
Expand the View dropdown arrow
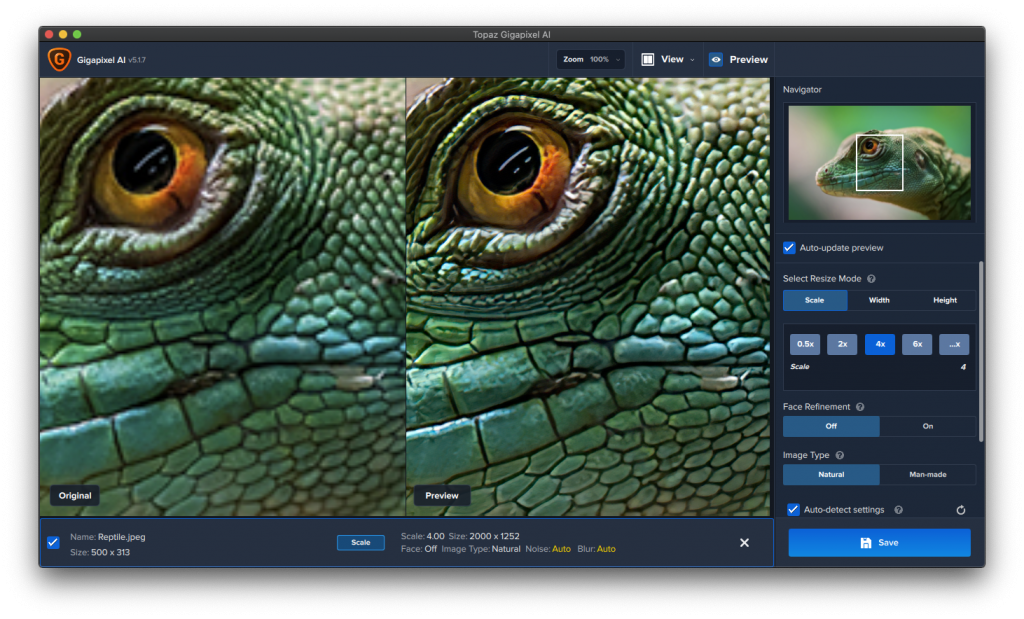[692, 60]
